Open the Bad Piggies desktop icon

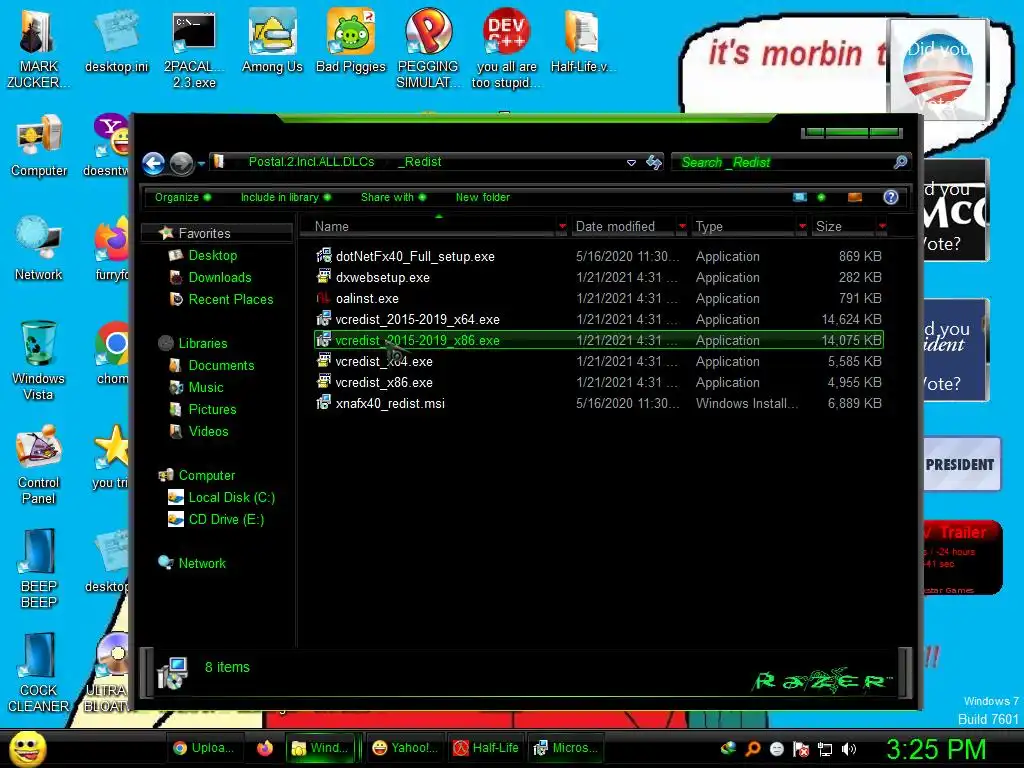tap(351, 40)
